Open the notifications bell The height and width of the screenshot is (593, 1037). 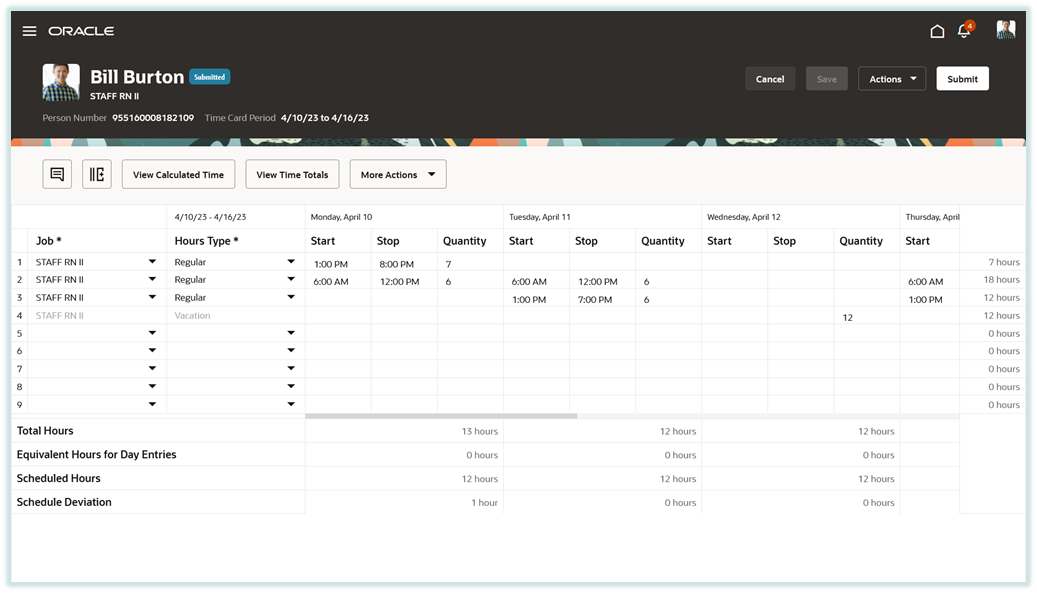tap(962, 31)
